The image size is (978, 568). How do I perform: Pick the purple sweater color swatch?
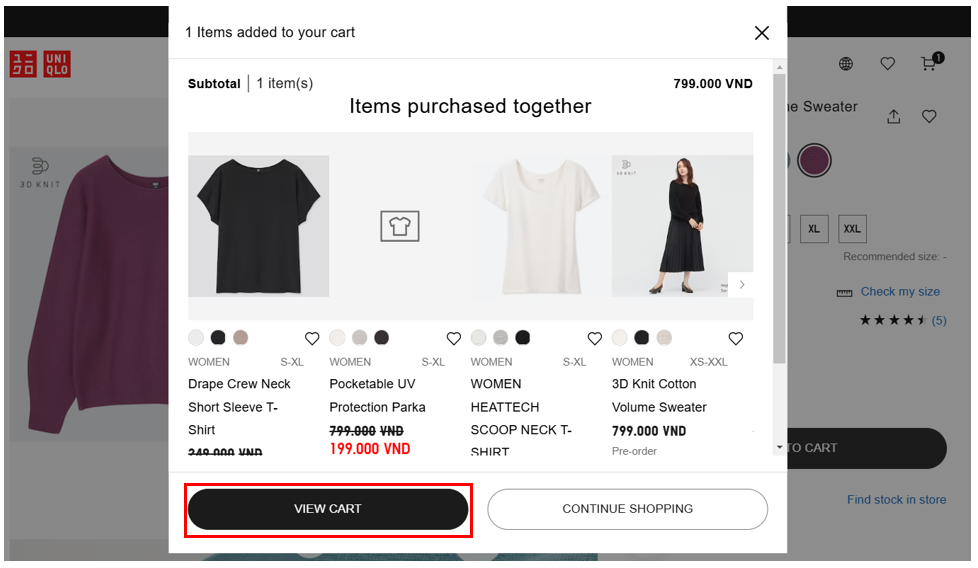[815, 160]
